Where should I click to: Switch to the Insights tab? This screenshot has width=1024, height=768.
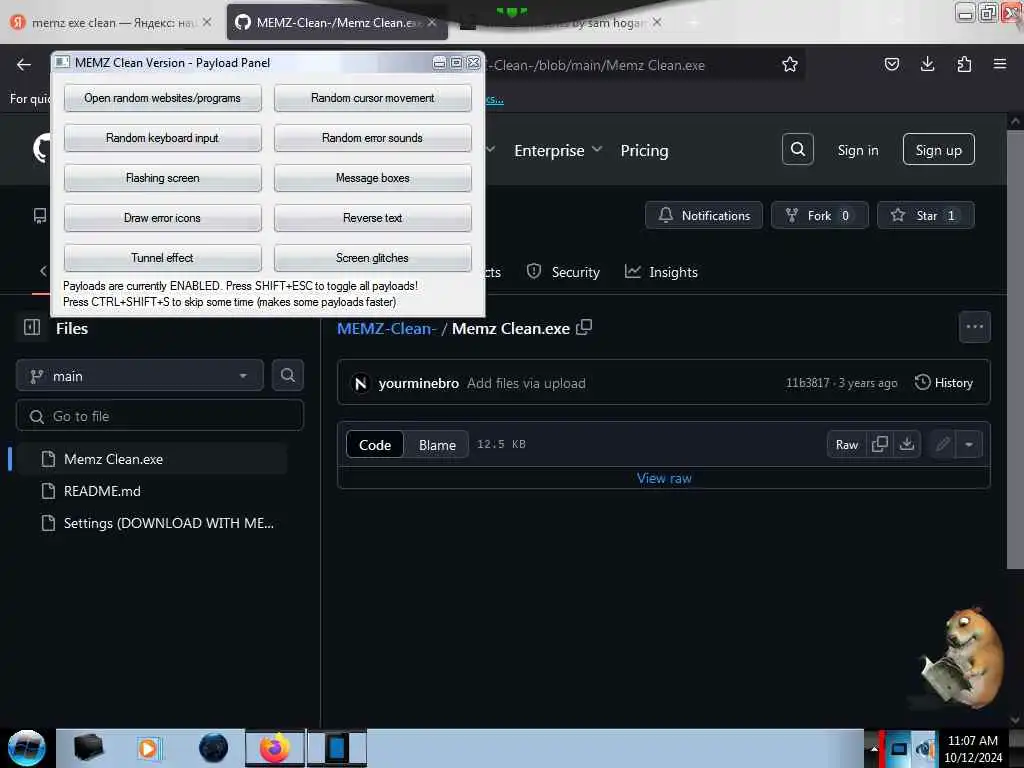[661, 272]
